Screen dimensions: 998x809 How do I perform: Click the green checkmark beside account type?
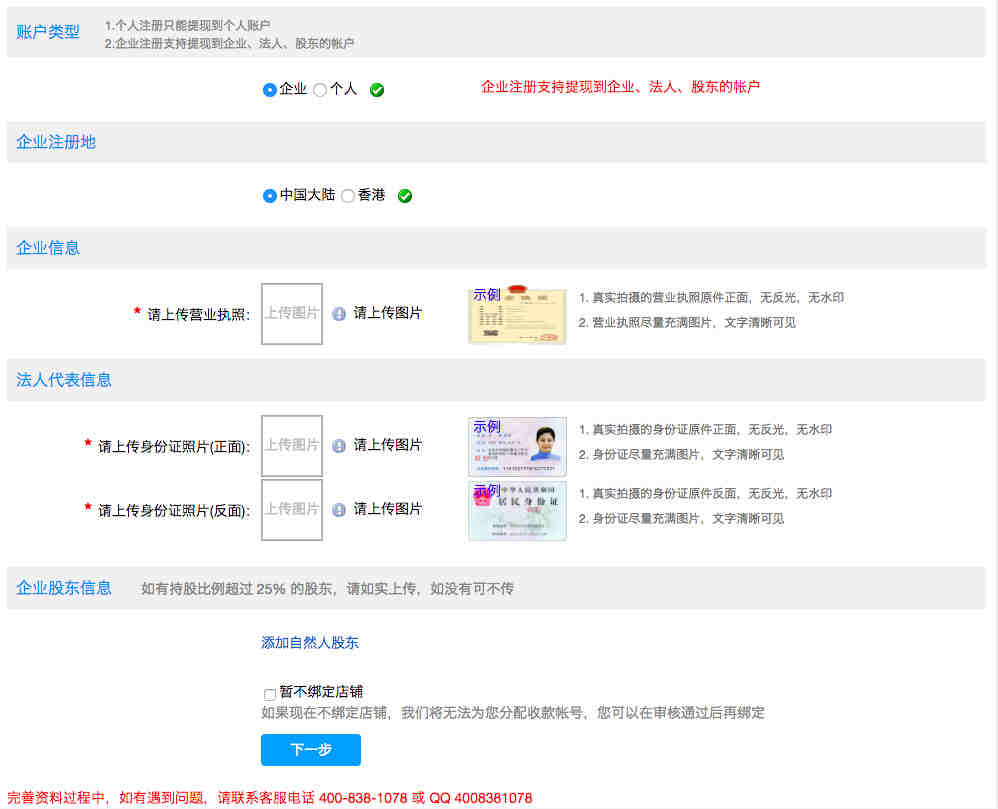377,90
